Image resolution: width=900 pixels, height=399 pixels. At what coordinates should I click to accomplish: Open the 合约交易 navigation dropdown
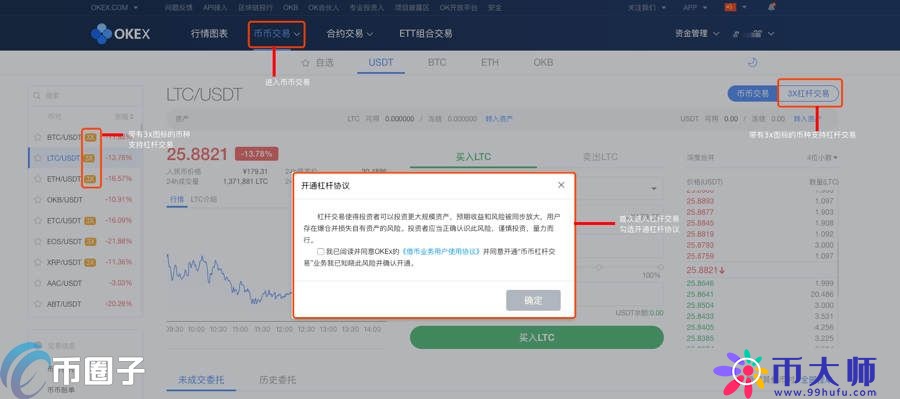350,34
